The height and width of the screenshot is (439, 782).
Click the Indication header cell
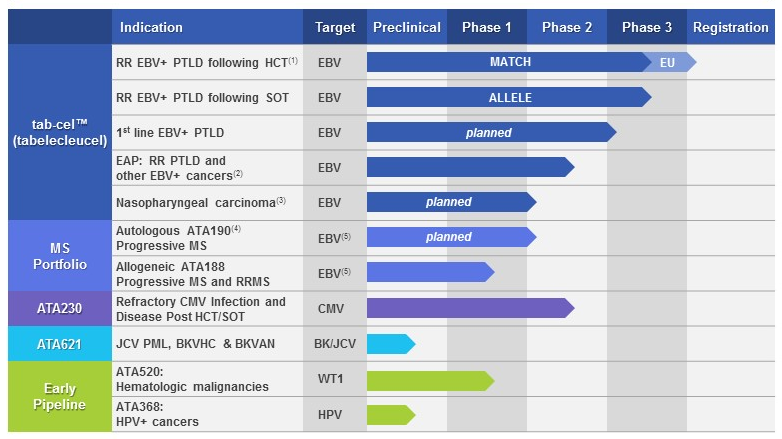point(207,27)
